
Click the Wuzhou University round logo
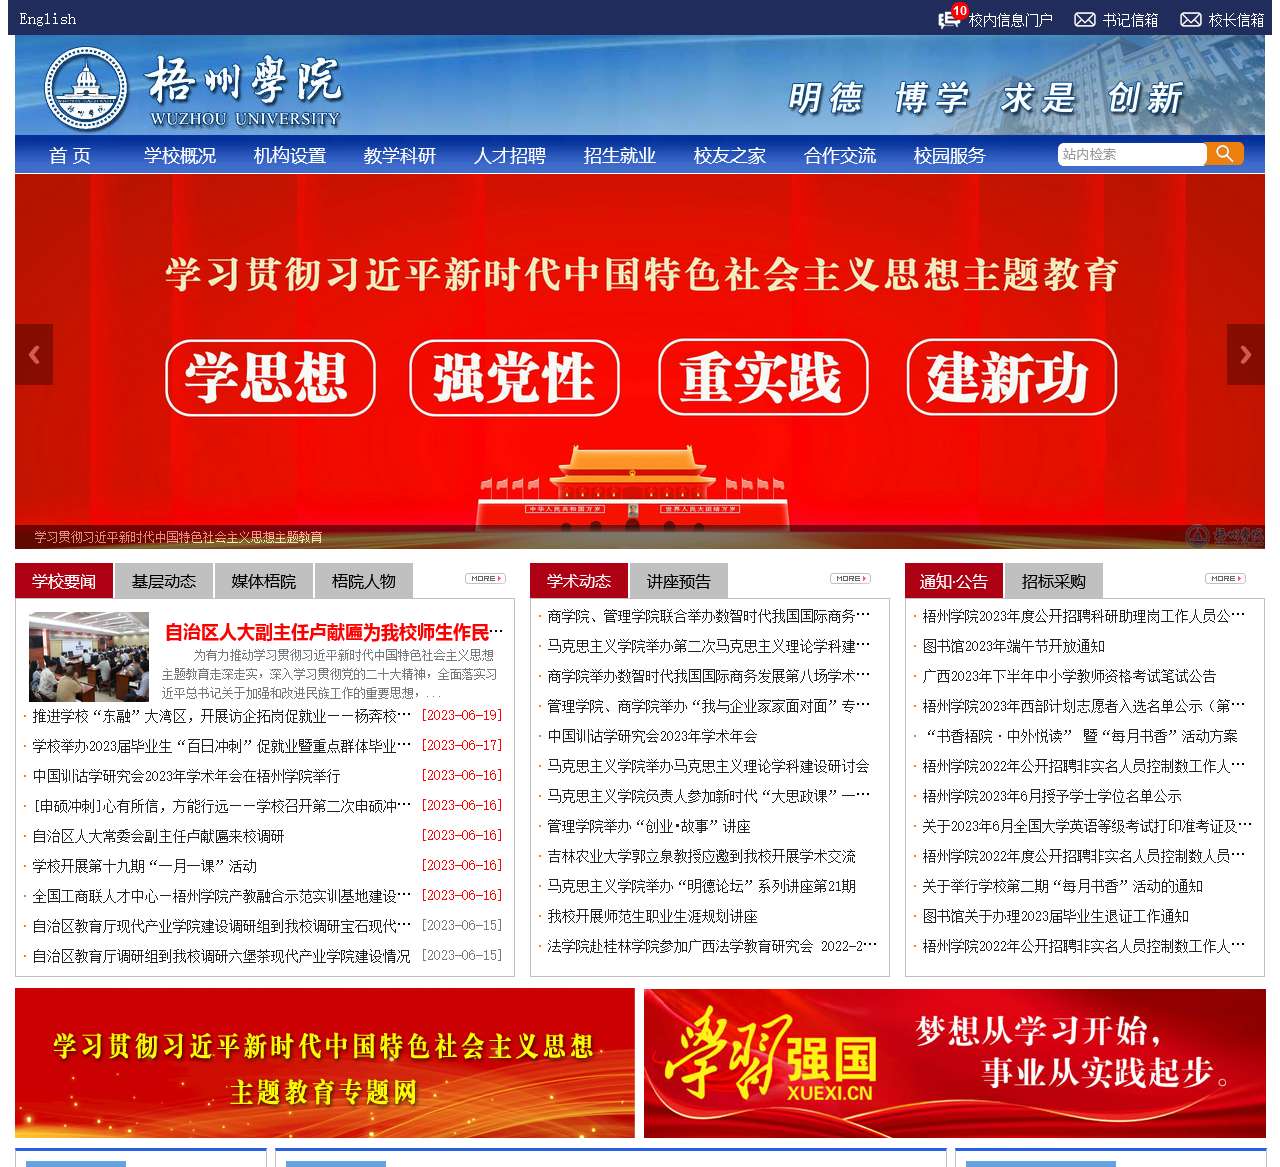pyautogui.click(x=87, y=89)
